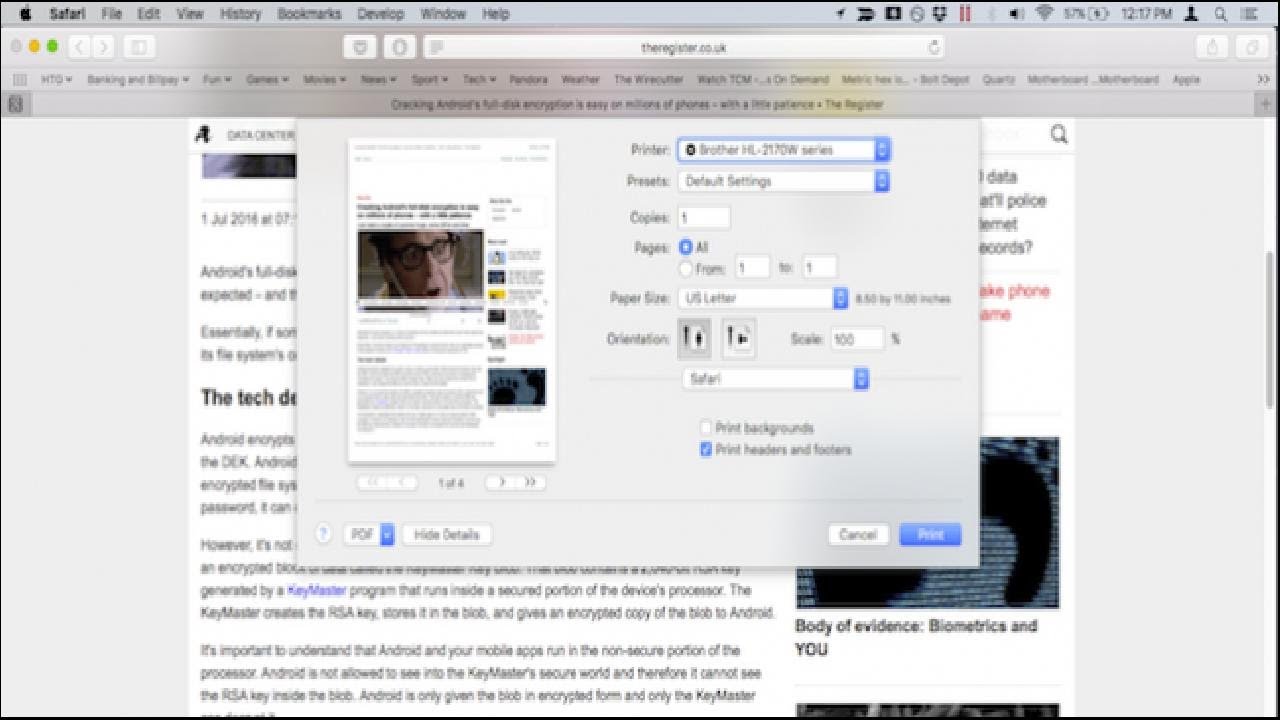The width and height of the screenshot is (1280, 720).
Task: Open print dialog help
Action: (323, 534)
